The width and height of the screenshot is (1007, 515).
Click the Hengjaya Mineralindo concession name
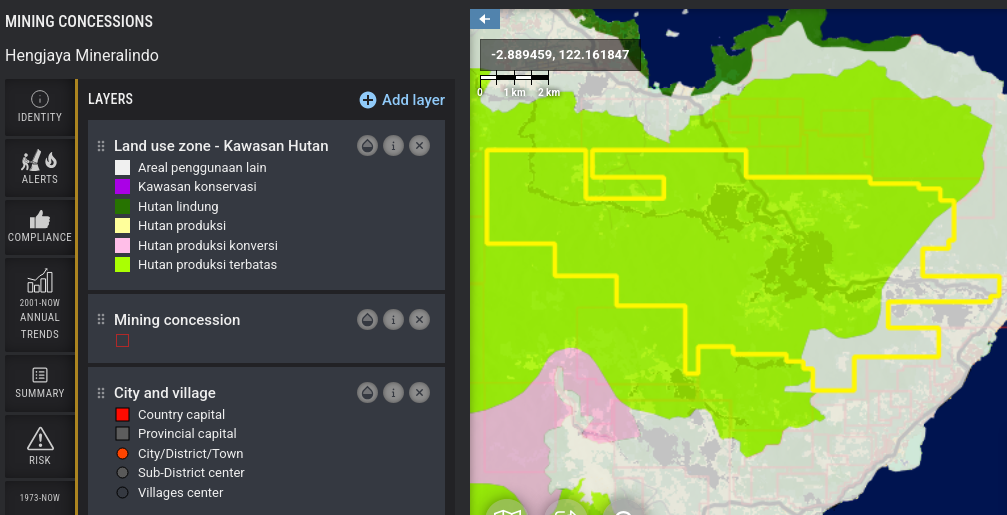click(82, 56)
